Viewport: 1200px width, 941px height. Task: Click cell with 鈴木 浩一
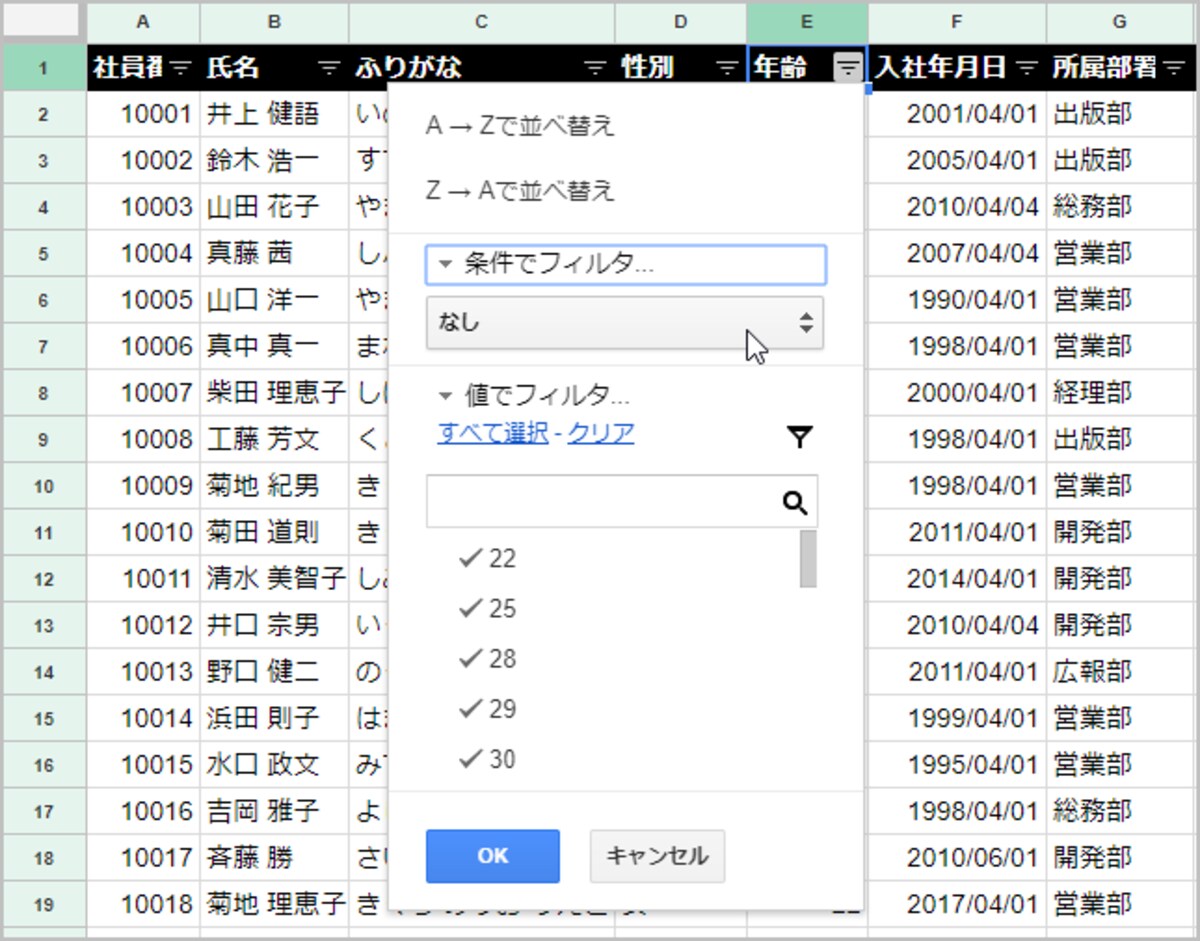pyautogui.click(x=274, y=160)
